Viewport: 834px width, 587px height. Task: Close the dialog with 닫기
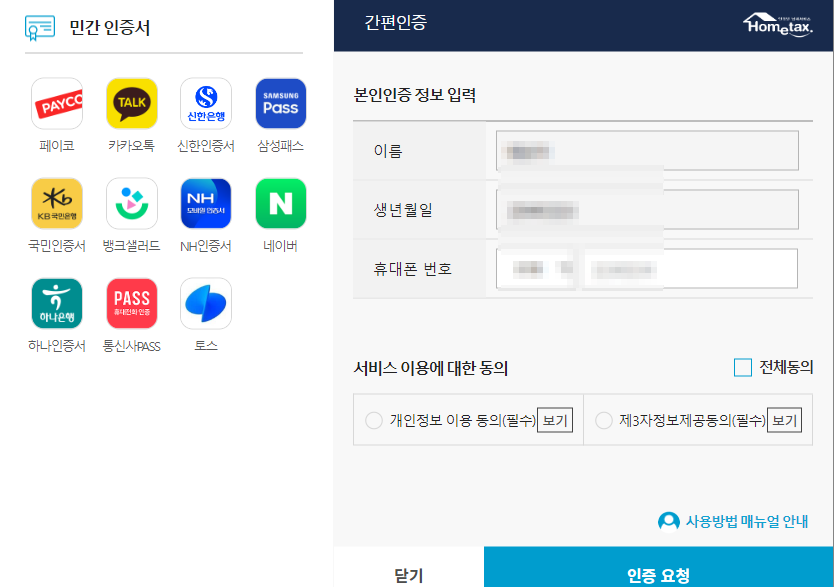409,568
